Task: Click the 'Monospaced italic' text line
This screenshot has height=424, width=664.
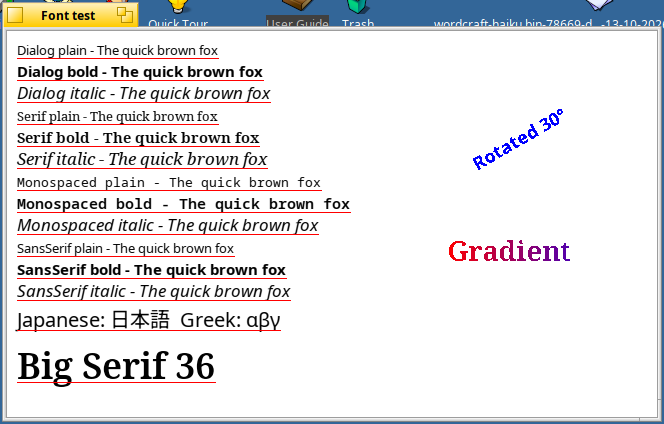Action: [x=168, y=226]
